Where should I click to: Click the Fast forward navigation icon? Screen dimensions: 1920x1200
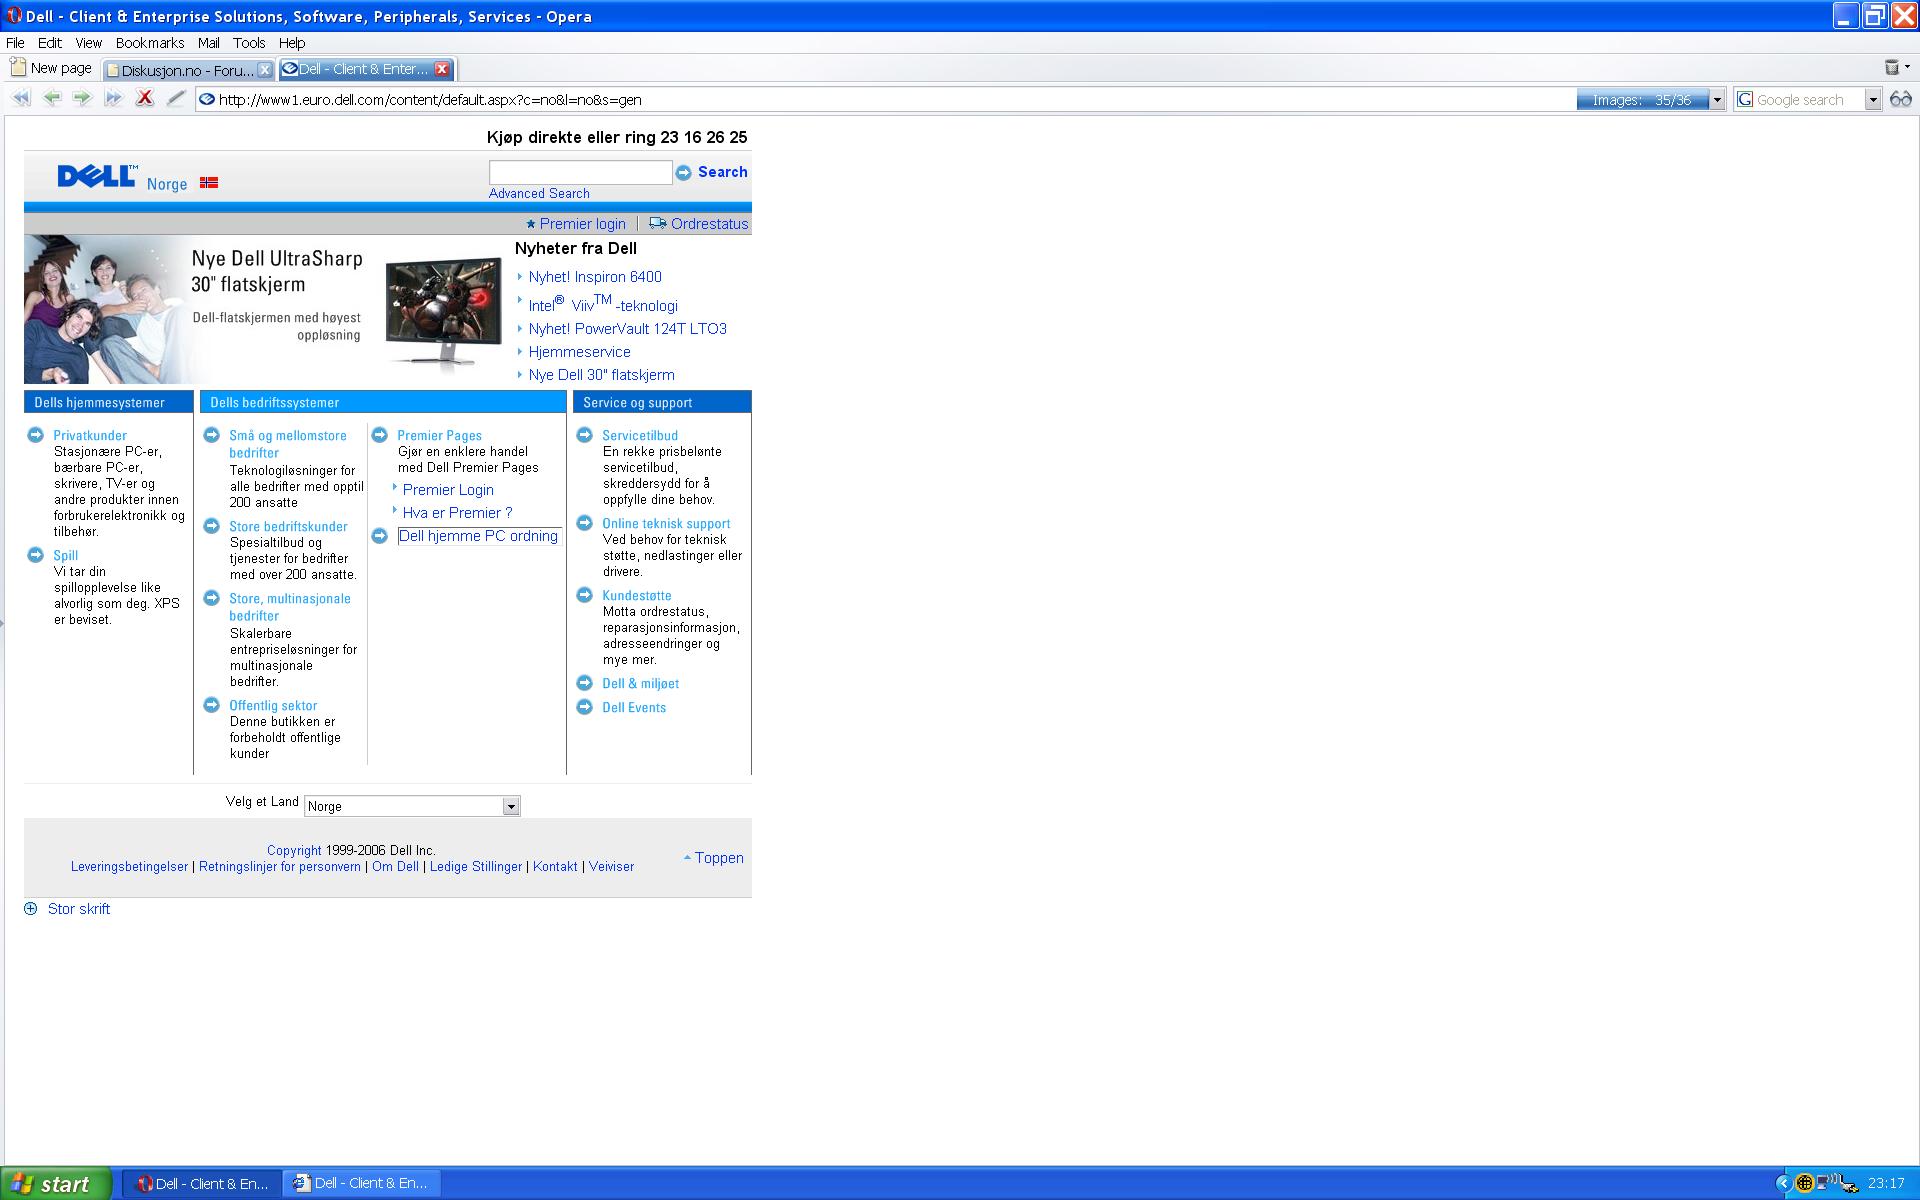[x=113, y=98]
